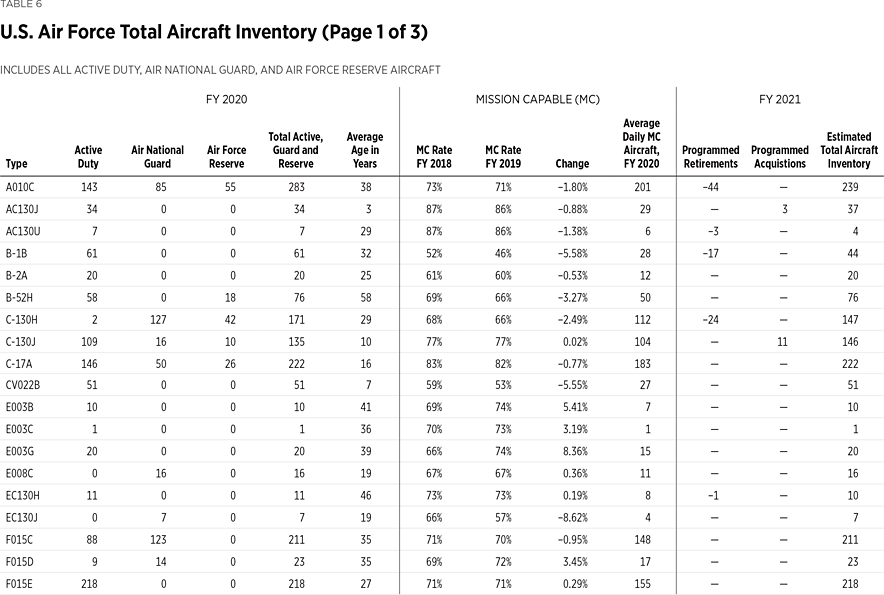This screenshot has height=595, width=884.
Task: Click the "Active Duty" column header
Action: point(88,157)
